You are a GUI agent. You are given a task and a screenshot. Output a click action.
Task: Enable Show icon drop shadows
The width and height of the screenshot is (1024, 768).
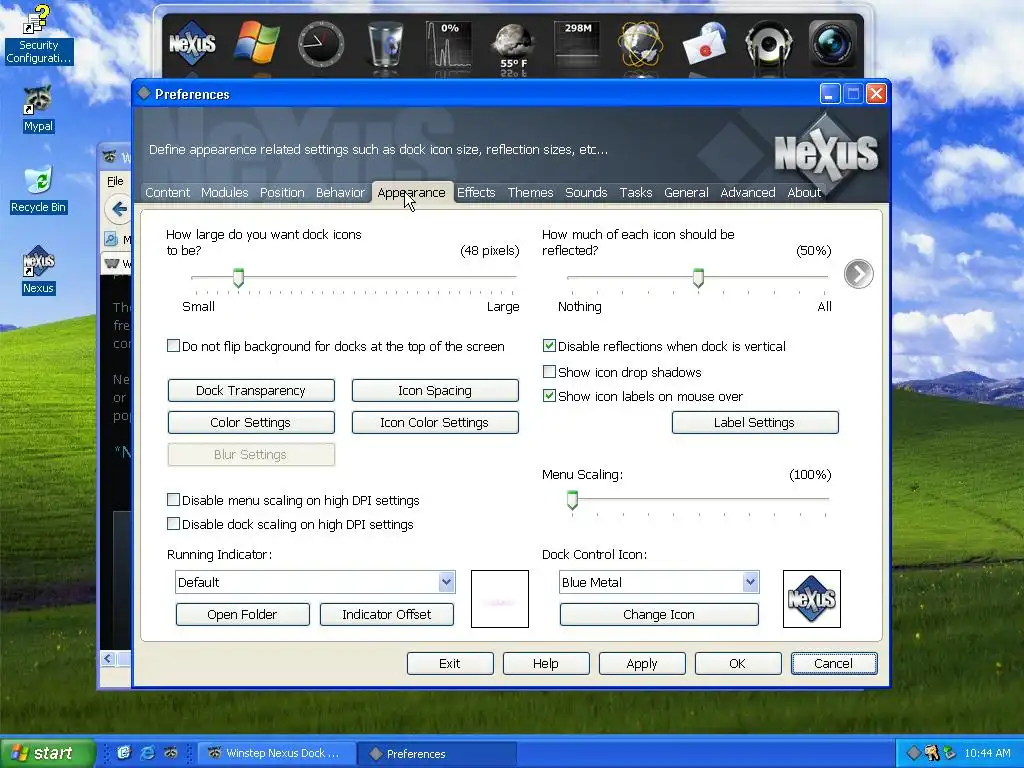[x=549, y=372]
